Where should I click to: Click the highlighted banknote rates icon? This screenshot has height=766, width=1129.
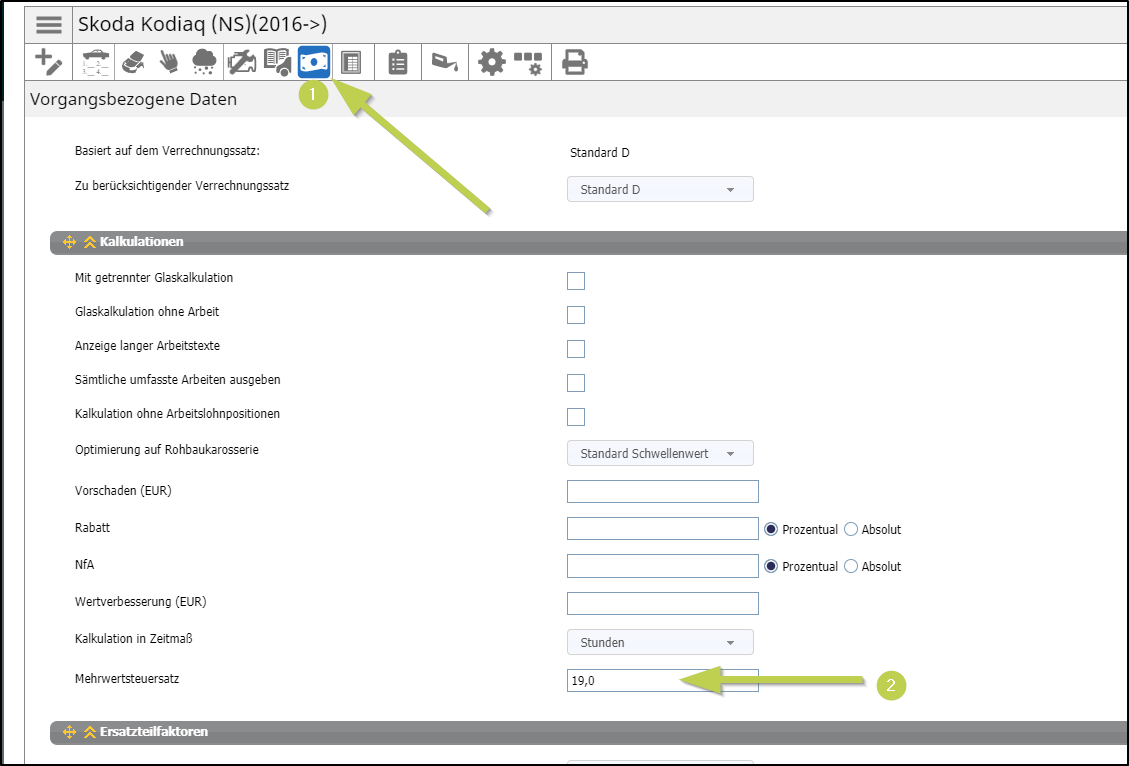[314, 62]
